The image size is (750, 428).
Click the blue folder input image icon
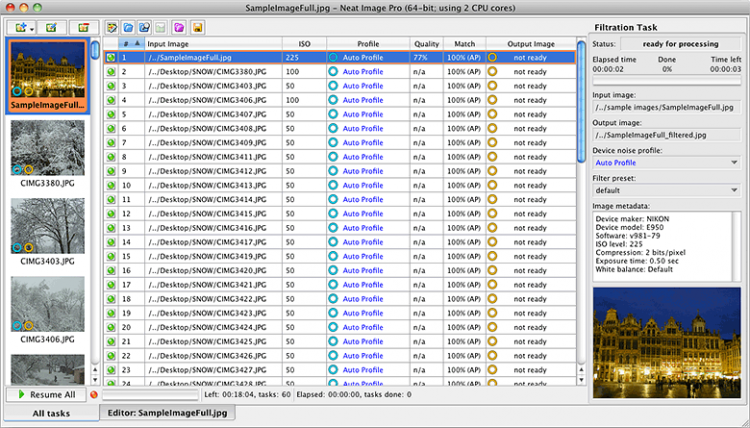coord(128,28)
